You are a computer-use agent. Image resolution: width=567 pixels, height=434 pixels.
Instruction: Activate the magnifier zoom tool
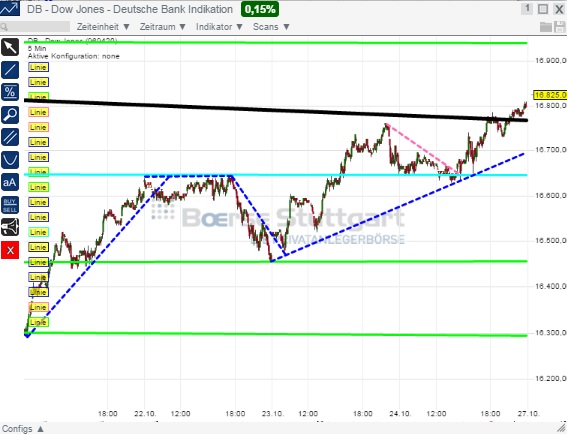click(10, 115)
